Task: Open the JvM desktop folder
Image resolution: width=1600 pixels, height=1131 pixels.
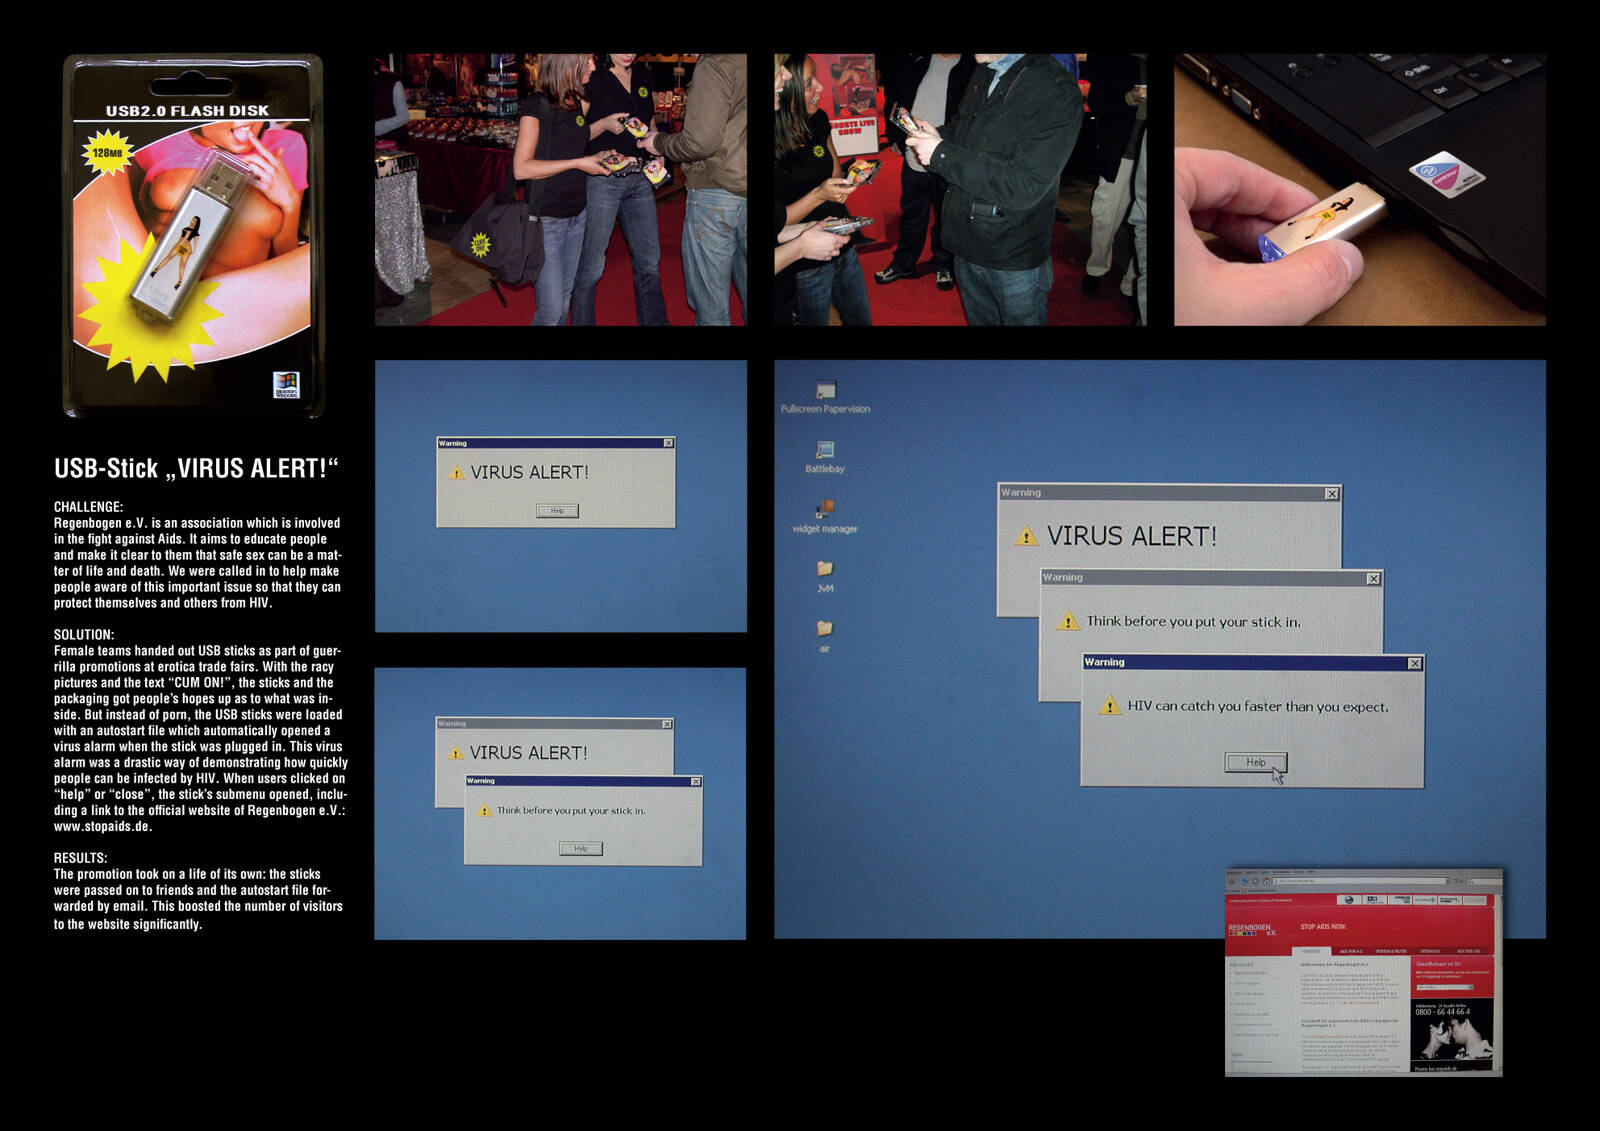Action: point(825,569)
